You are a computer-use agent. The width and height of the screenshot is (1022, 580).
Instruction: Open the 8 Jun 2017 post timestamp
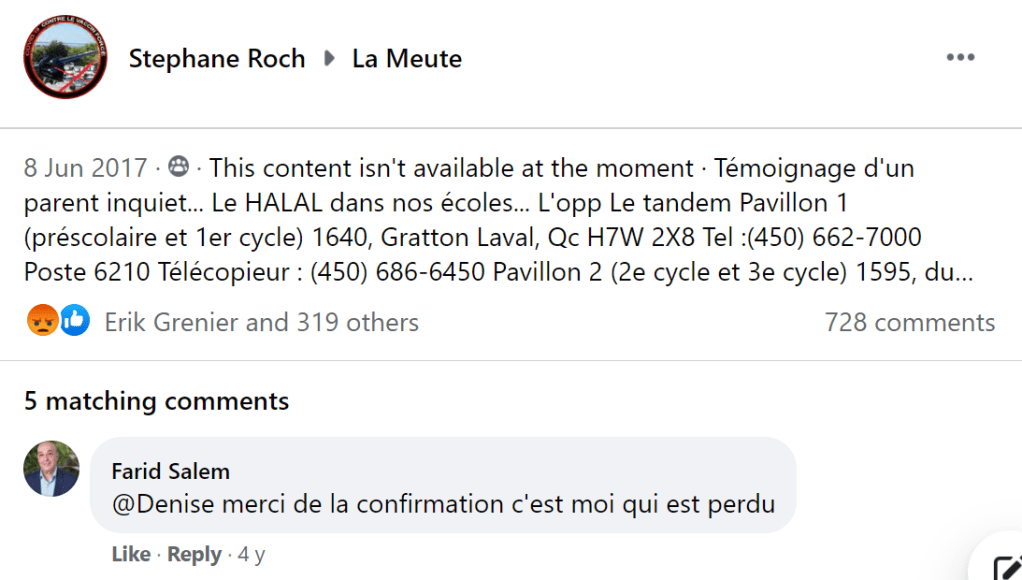point(86,168)
